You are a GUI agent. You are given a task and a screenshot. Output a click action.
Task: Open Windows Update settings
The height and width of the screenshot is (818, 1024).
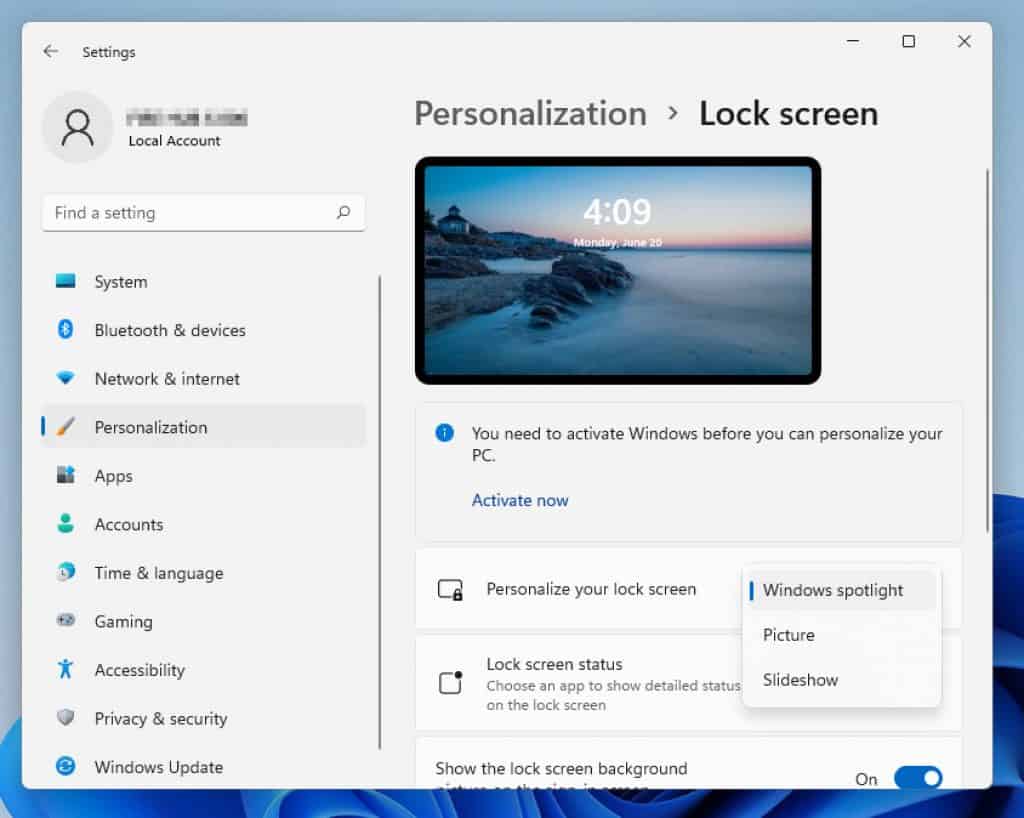coord(203,767)
